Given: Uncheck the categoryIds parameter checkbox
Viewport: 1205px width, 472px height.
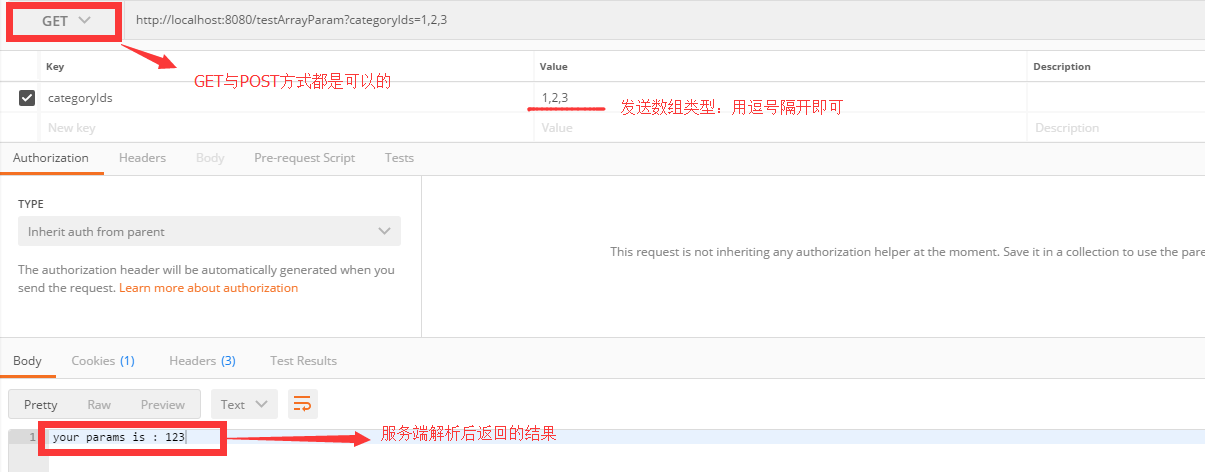Looking at the screenshot, I should (x=27, y=98).
